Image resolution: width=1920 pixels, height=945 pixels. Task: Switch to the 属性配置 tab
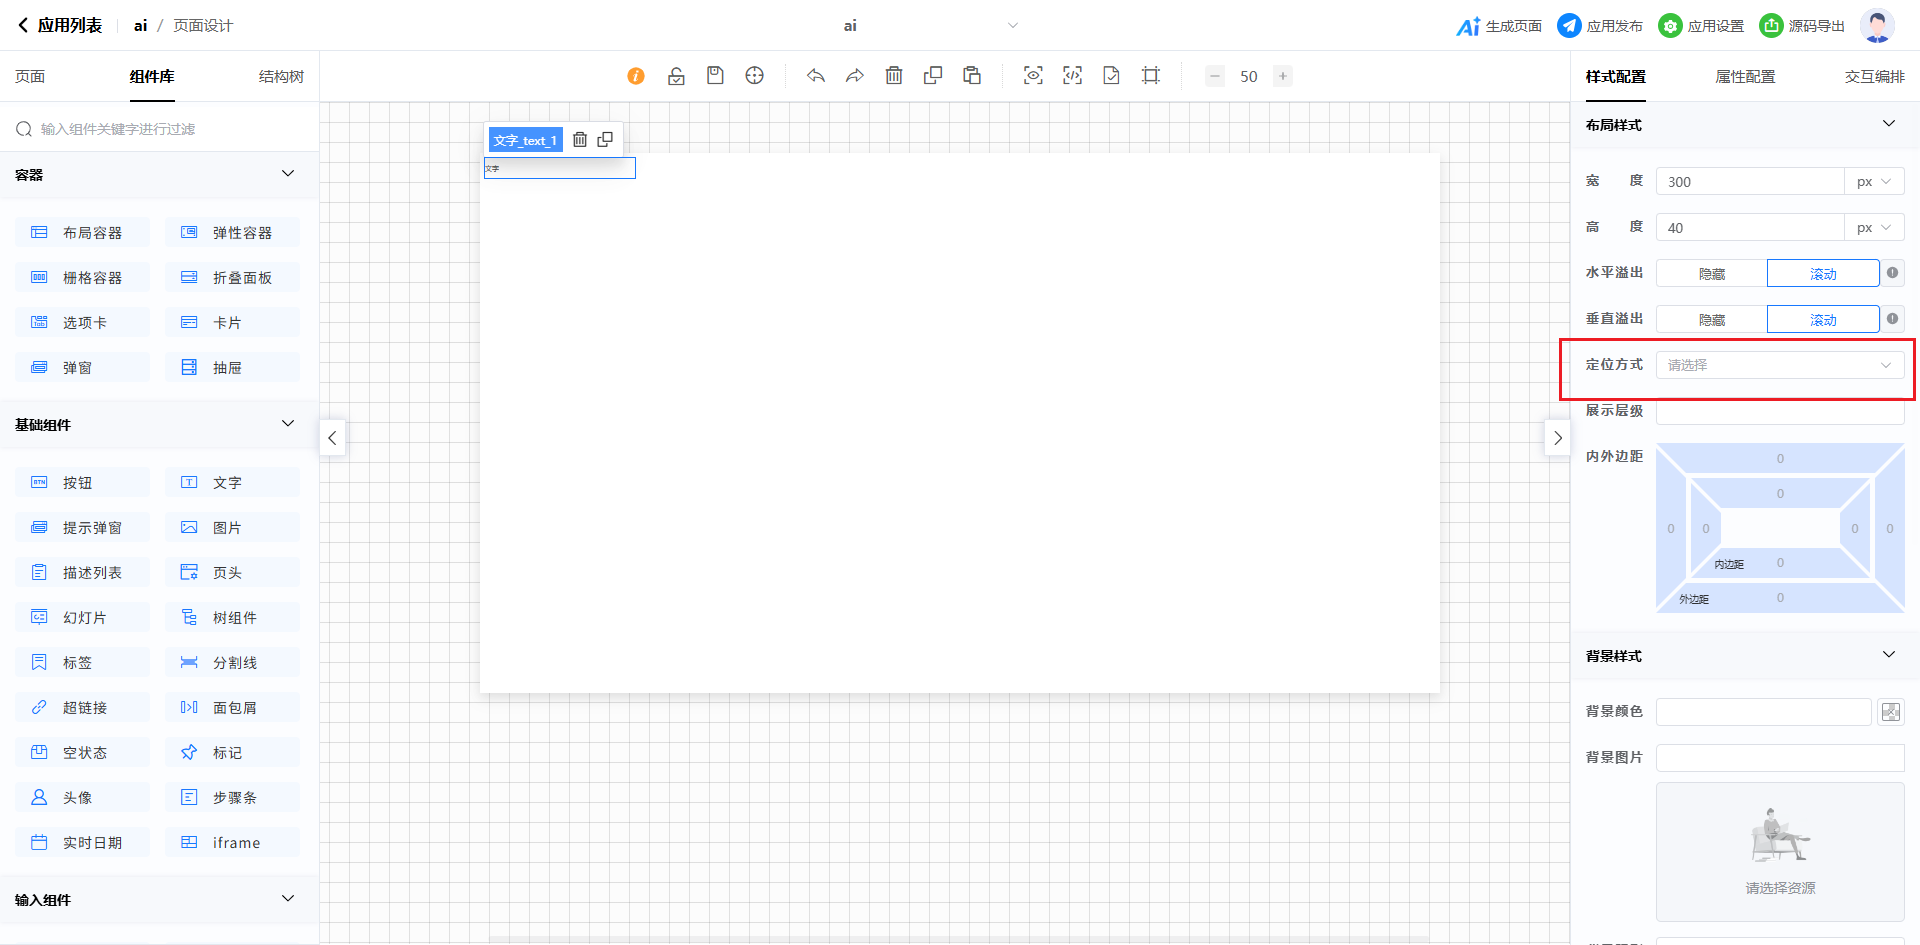point(1745,77)
